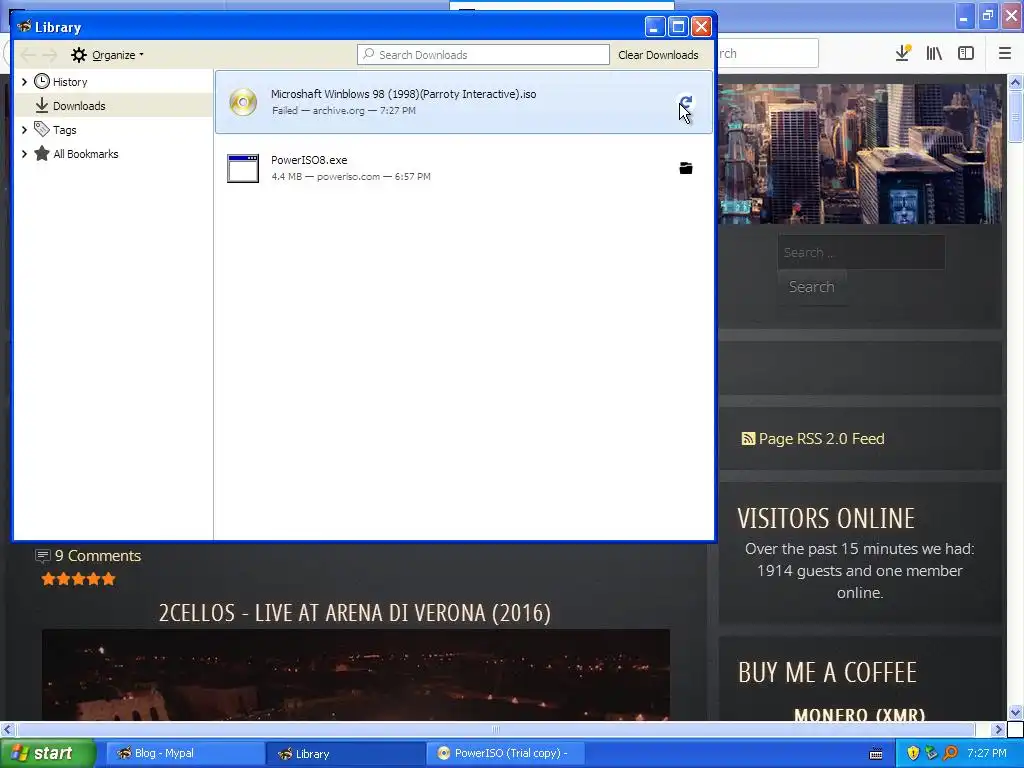Focus the Search Downloads field

click(483, 55)
